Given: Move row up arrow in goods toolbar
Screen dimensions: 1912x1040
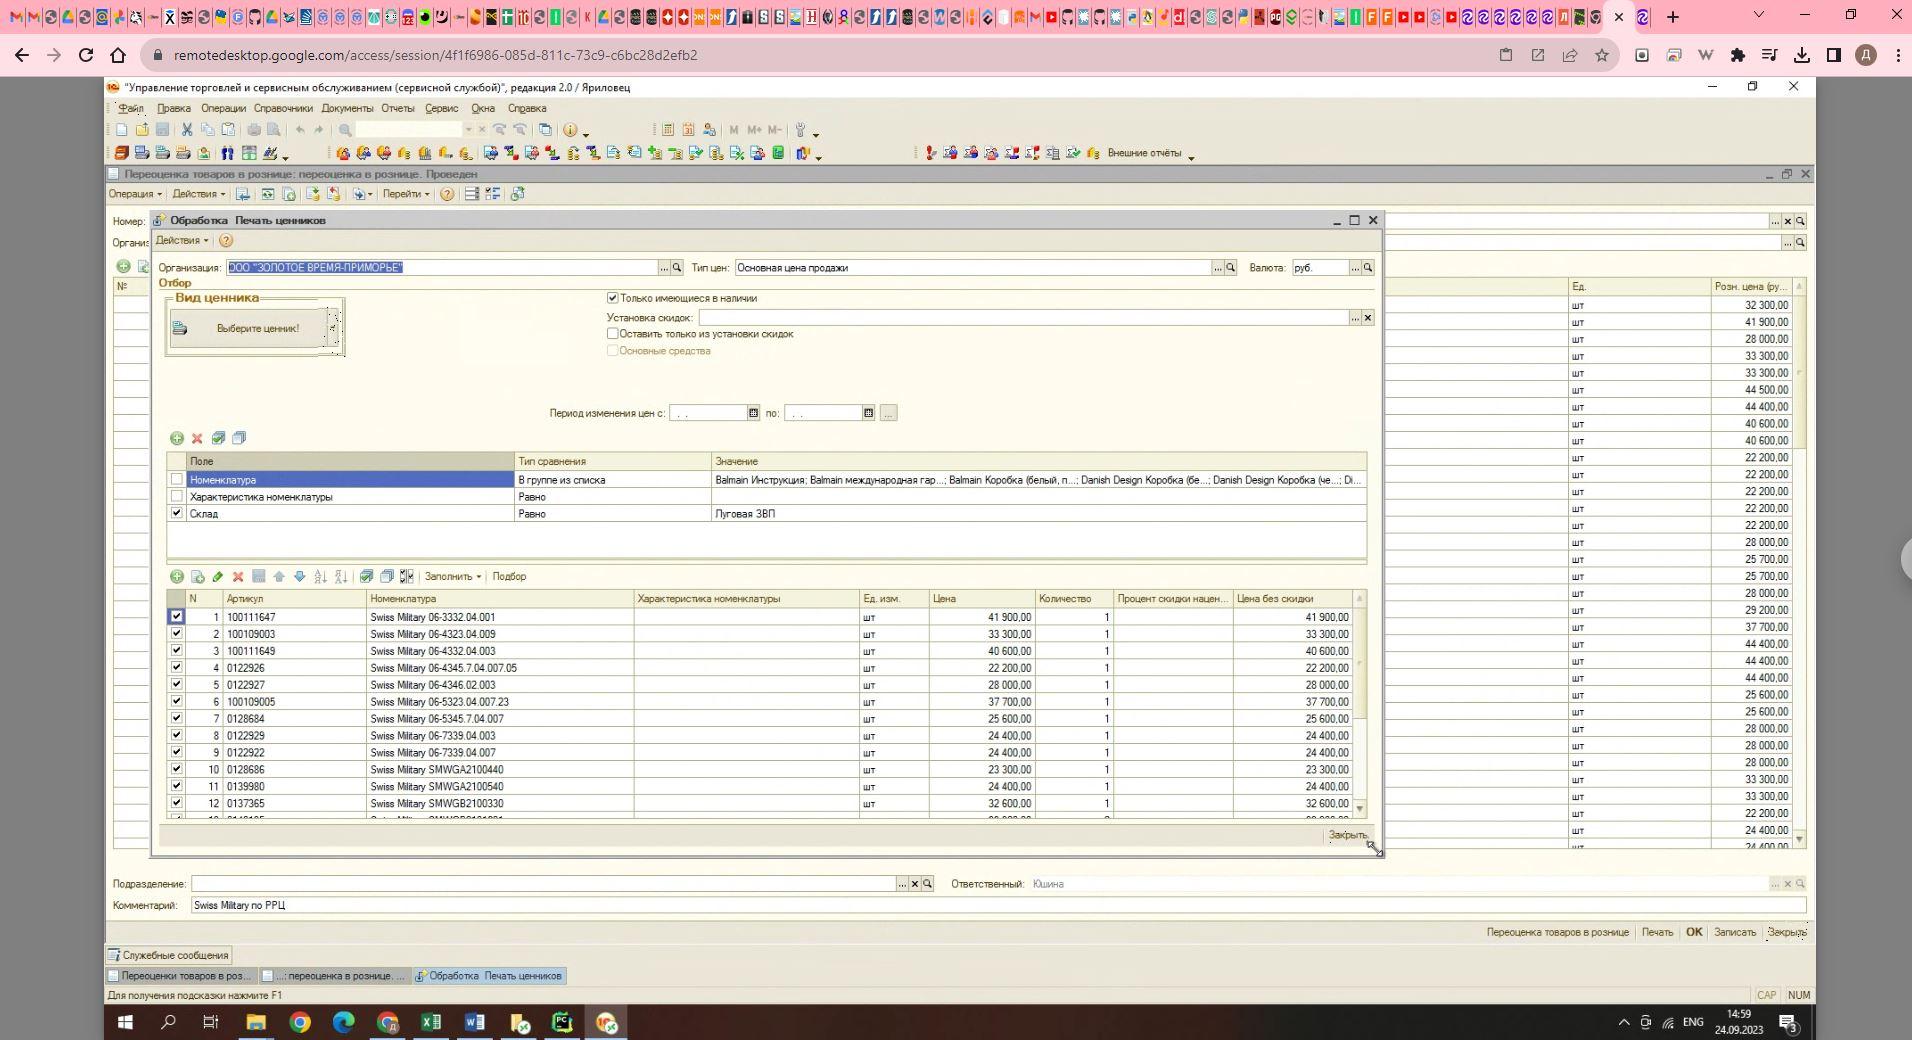Looking at the screenshot, I should click(279, 577).
